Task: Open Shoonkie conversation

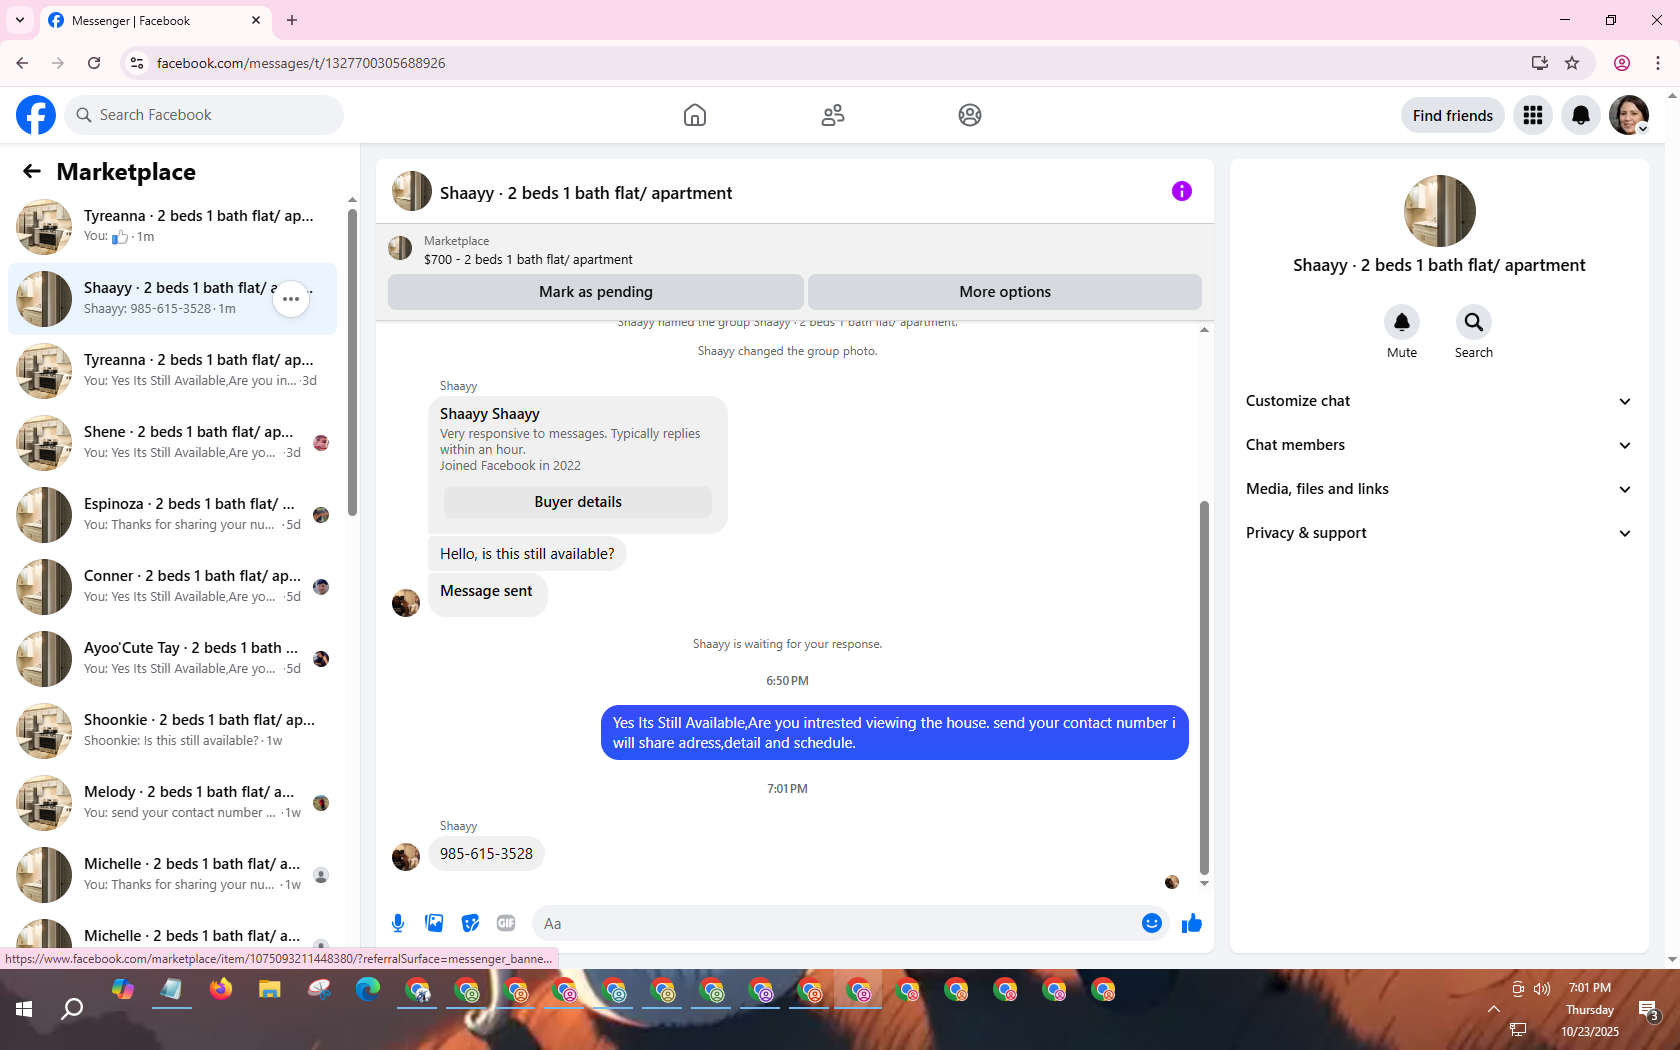Action: (172, 731)
